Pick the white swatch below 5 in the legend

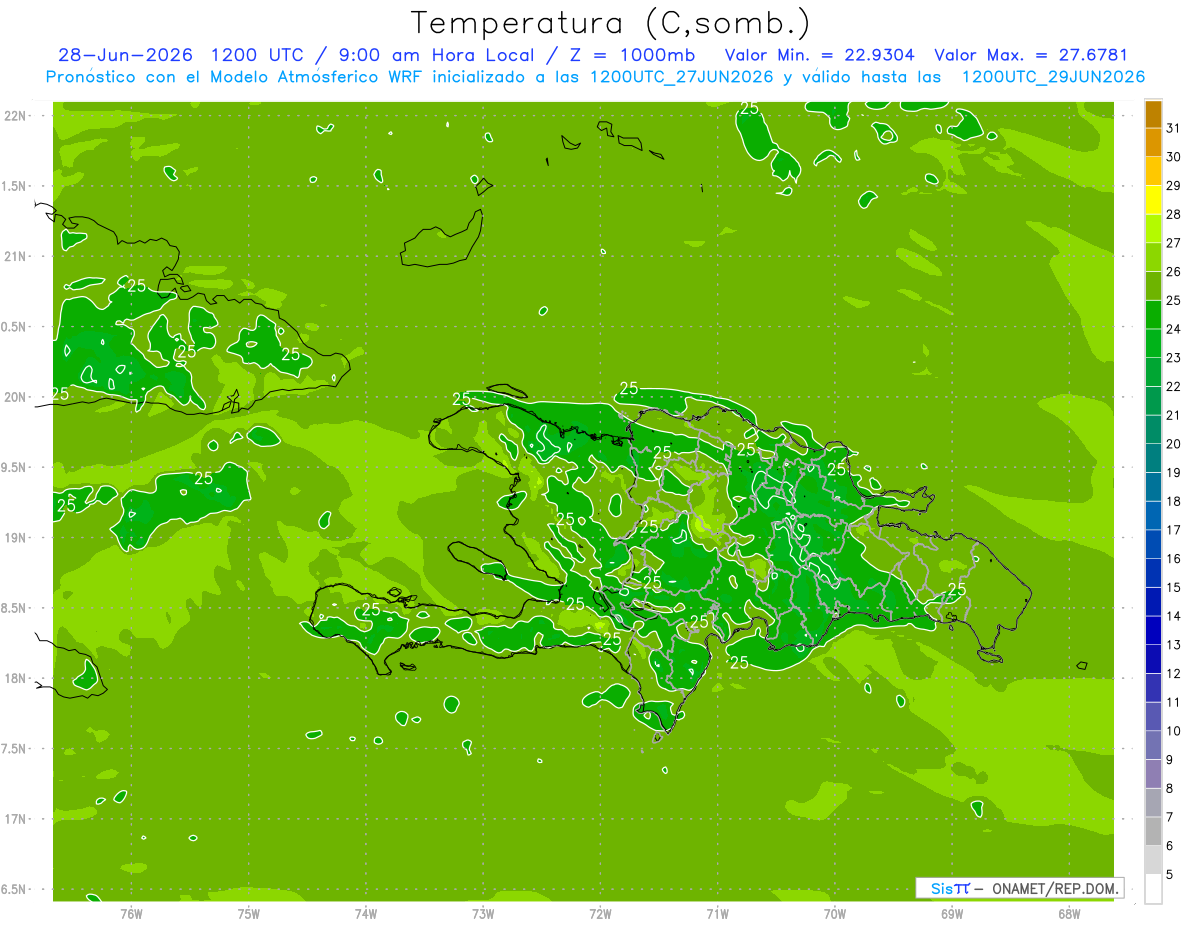(1153, 889)
